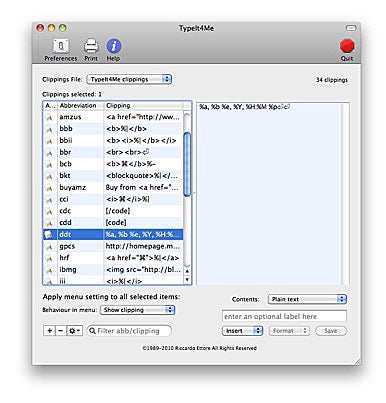
Task: Click the icon beside bbb
Action: pos(49,129)
